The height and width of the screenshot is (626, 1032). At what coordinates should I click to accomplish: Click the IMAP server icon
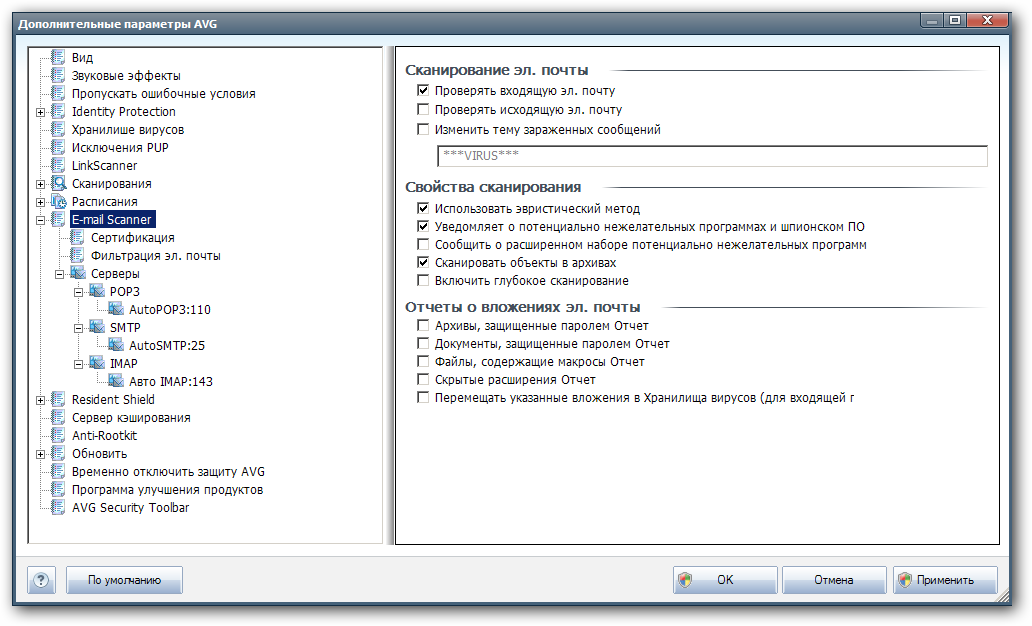(97, 363)
